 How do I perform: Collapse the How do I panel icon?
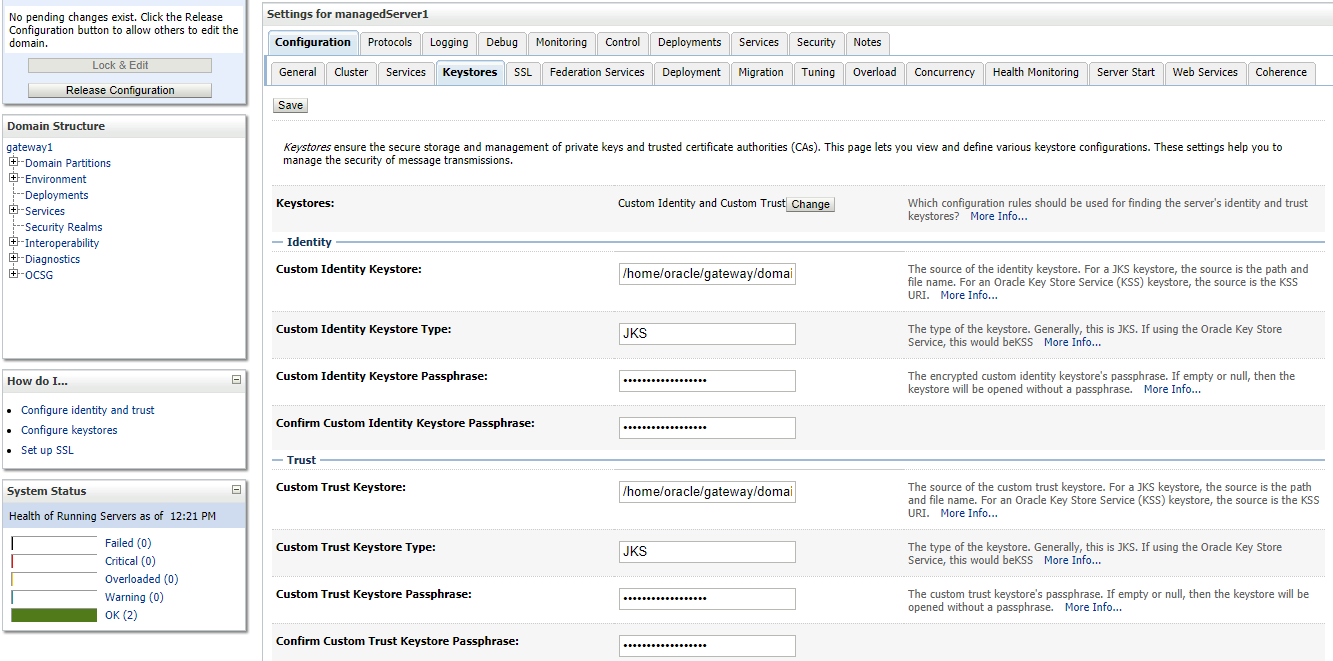click(236, 380)
